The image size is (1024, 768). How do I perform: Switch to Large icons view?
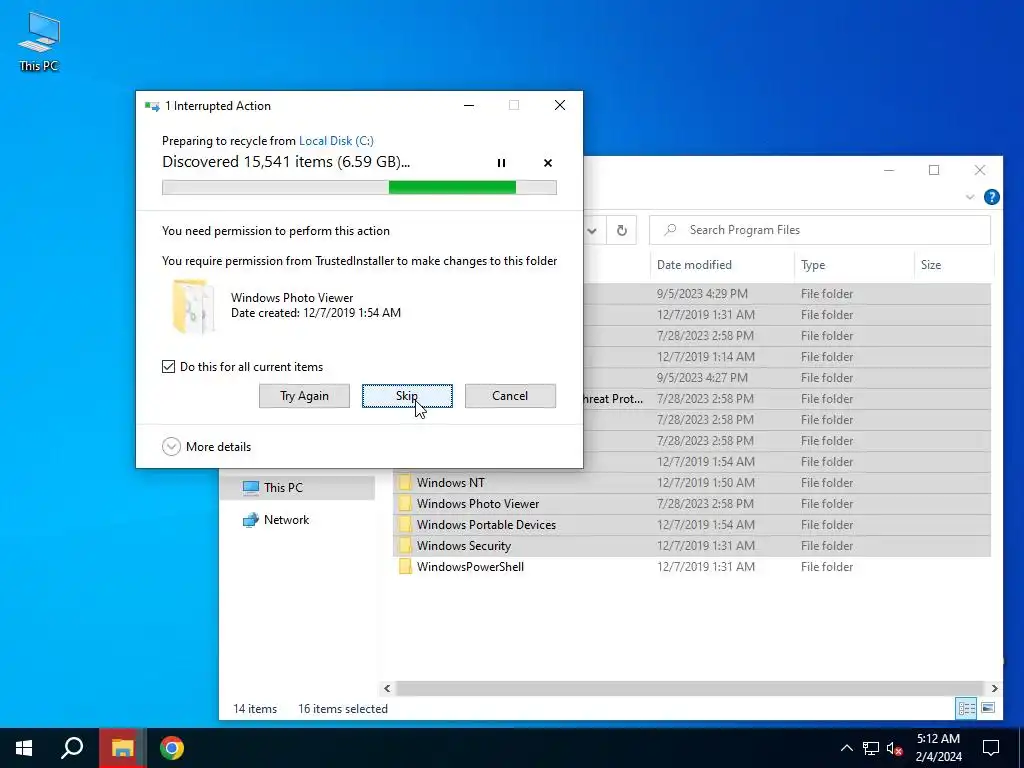pos(988,708)
